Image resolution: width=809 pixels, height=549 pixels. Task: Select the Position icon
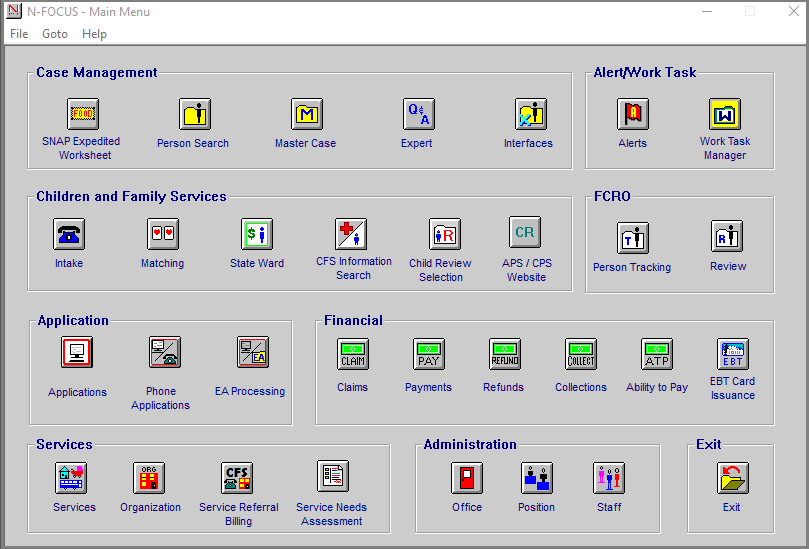pos(537,478)
